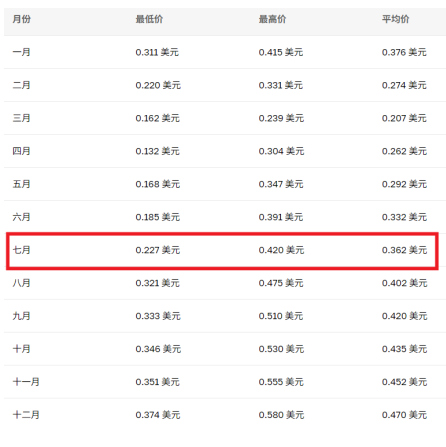Viewport: 446px width, 447px height.
Task: Select the 十一月 row label
Action: tap(26, 382)
